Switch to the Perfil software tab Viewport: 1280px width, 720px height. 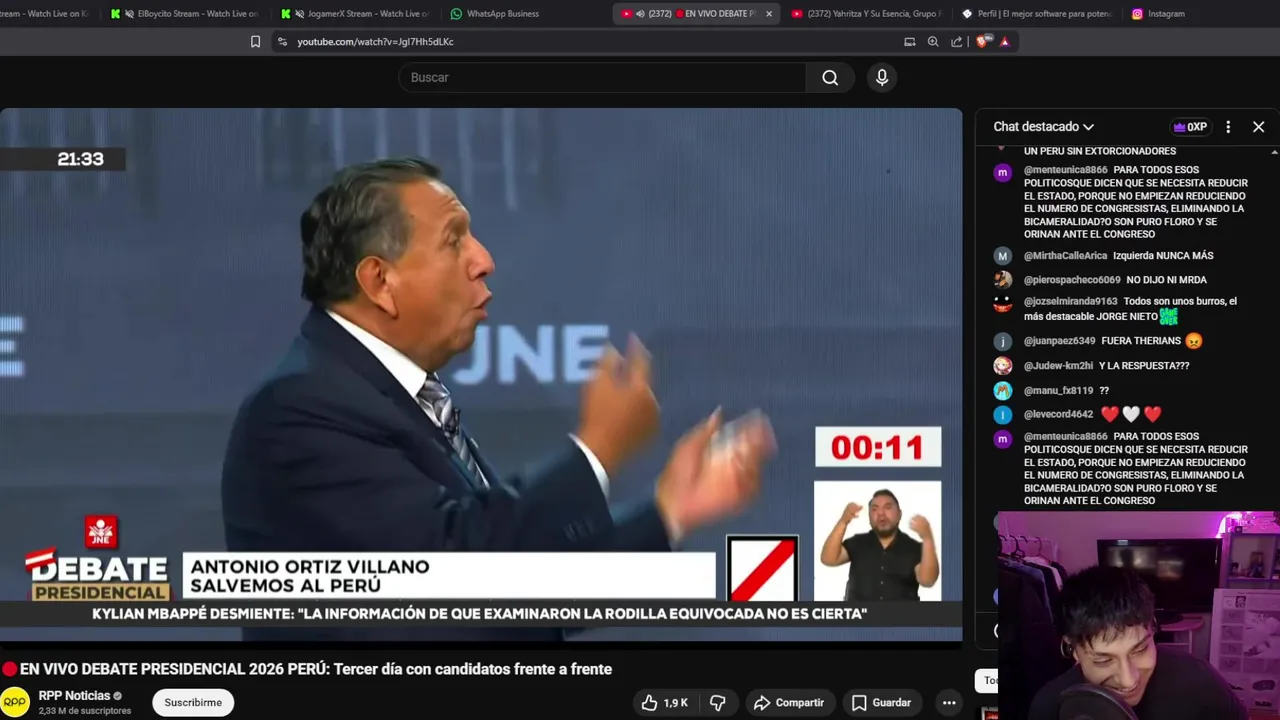[1038, 14]
